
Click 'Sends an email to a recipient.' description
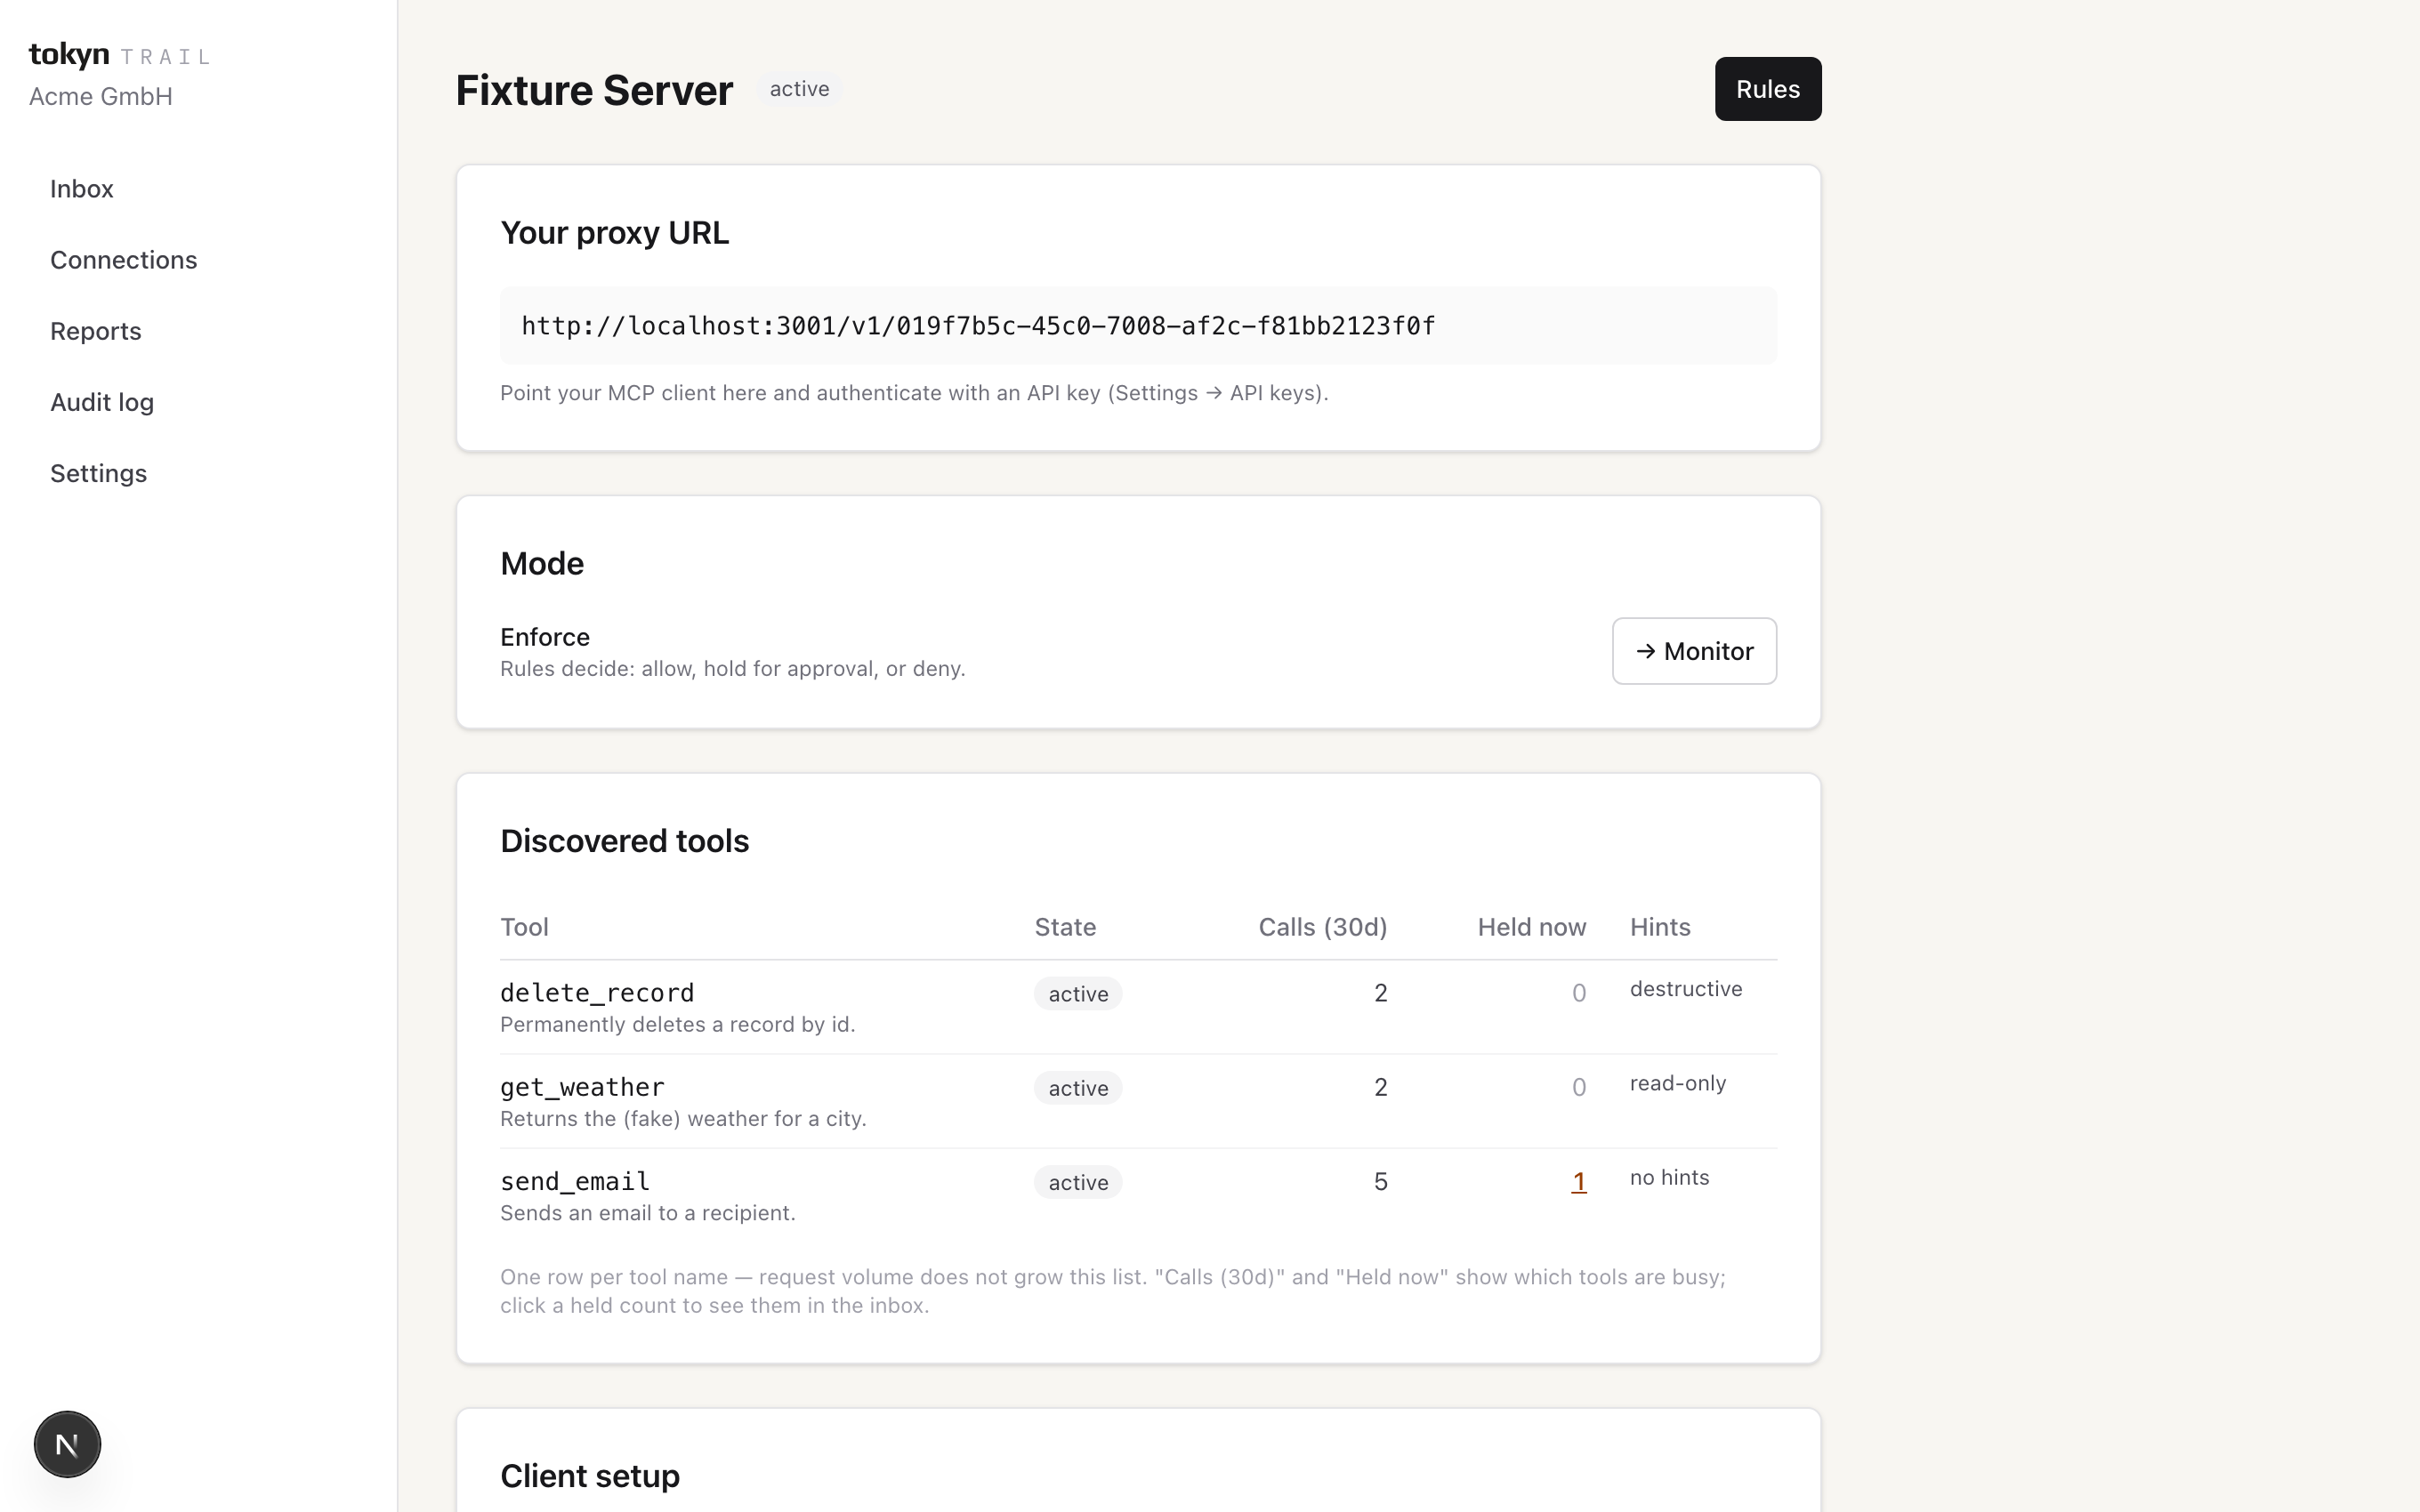coord(648,1212)
